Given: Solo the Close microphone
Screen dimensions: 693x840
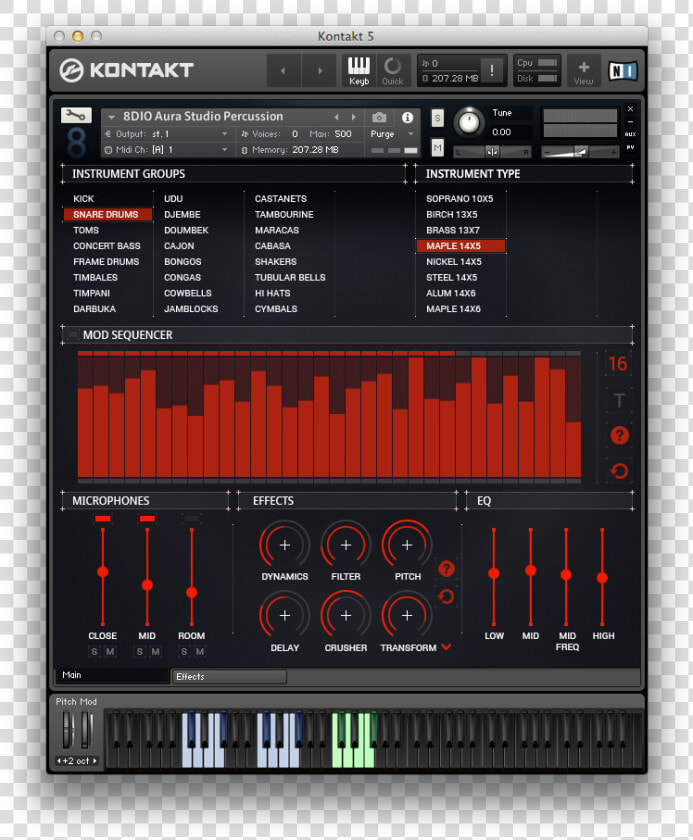Looking at the screenshot, I should [95, 651].
